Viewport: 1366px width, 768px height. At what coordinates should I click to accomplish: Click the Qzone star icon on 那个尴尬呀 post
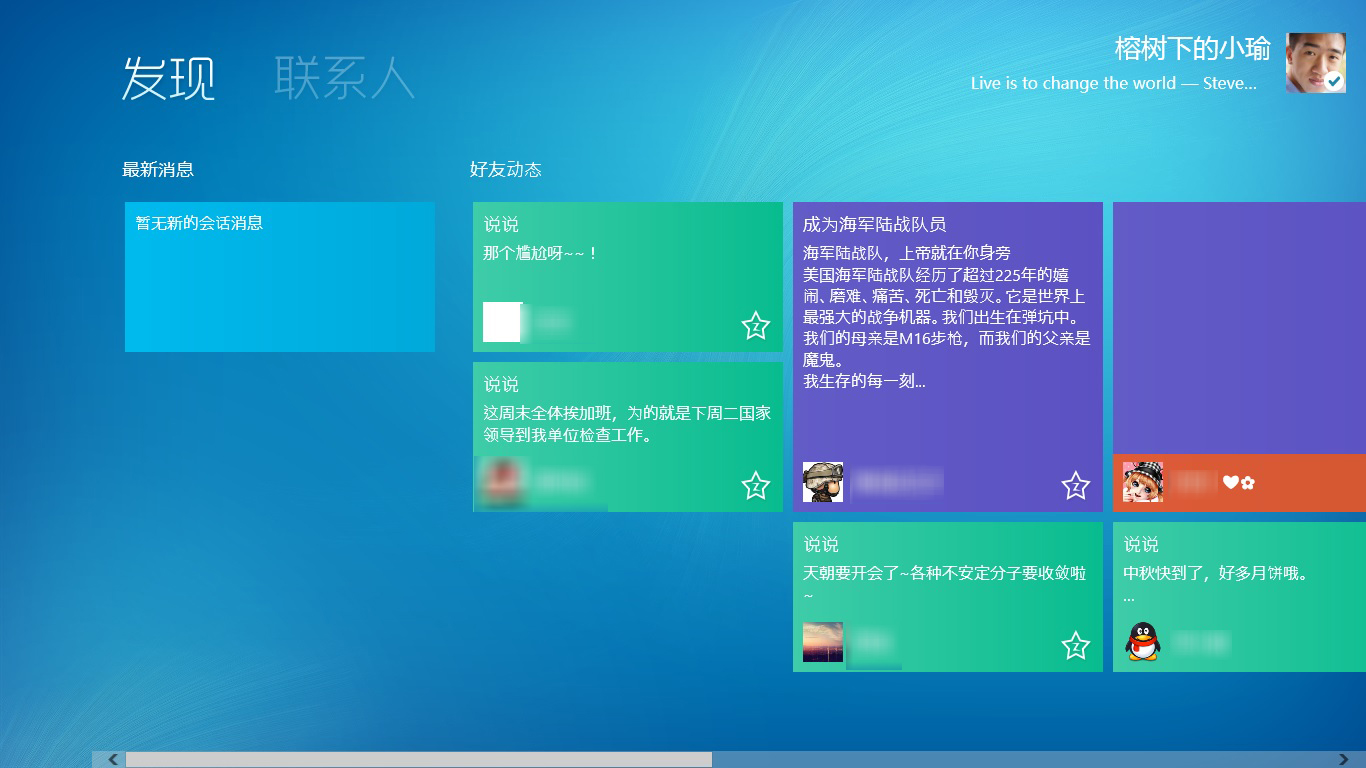[x=756, y=326]
